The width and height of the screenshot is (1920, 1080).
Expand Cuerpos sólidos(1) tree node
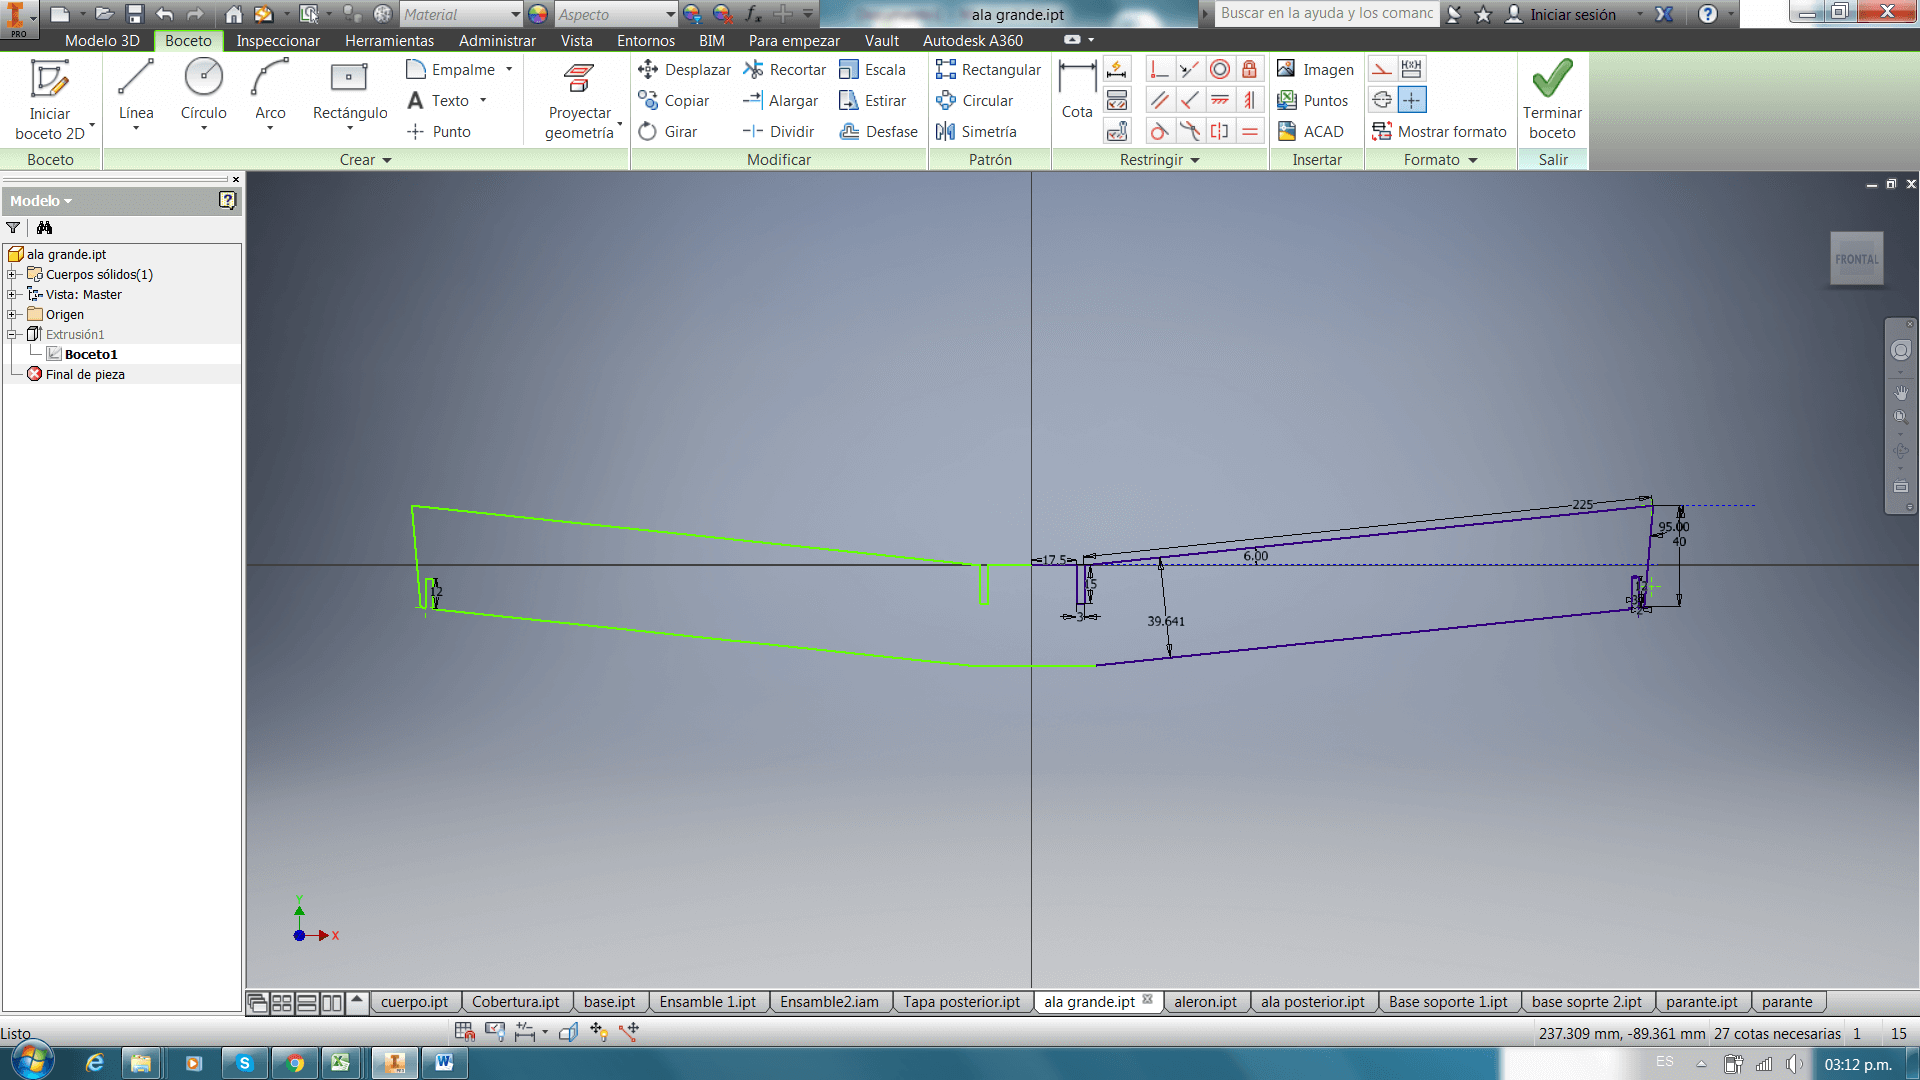point(12,274)
